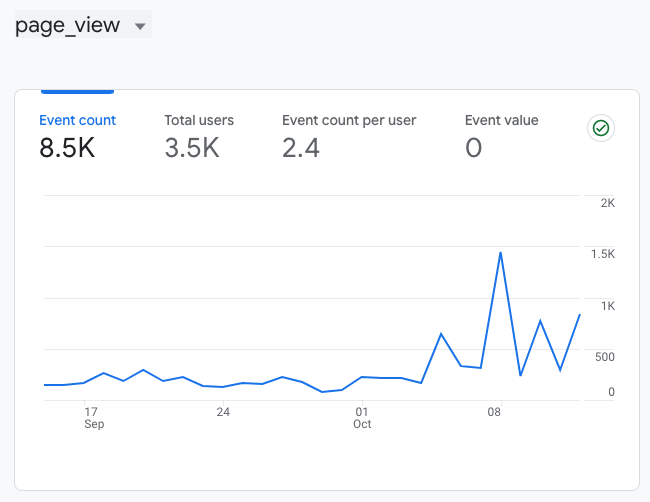Click the 01 Oct date label
Viewport: 650px width, 502px height.
362,417
